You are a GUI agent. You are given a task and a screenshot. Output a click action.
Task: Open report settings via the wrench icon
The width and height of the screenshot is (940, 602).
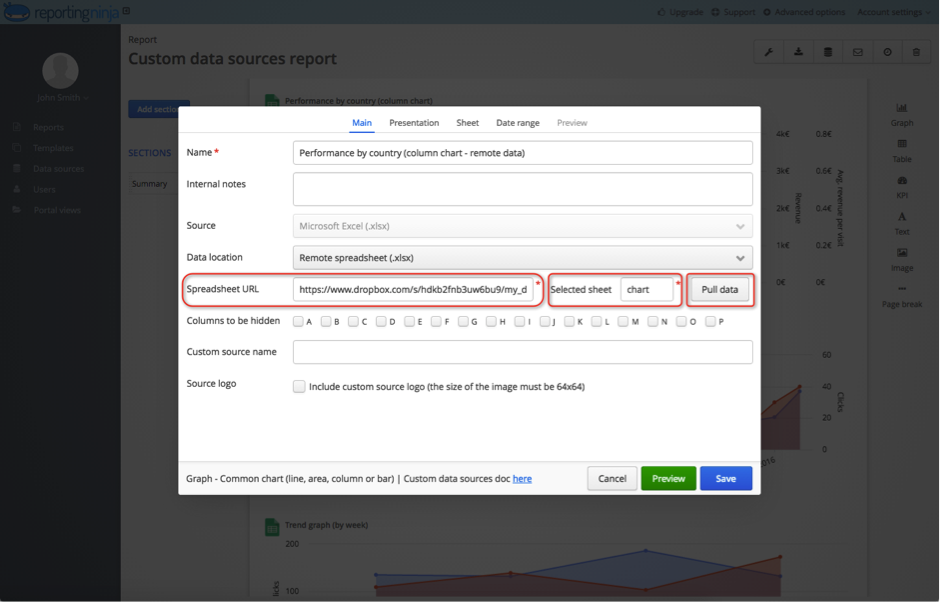768,50
